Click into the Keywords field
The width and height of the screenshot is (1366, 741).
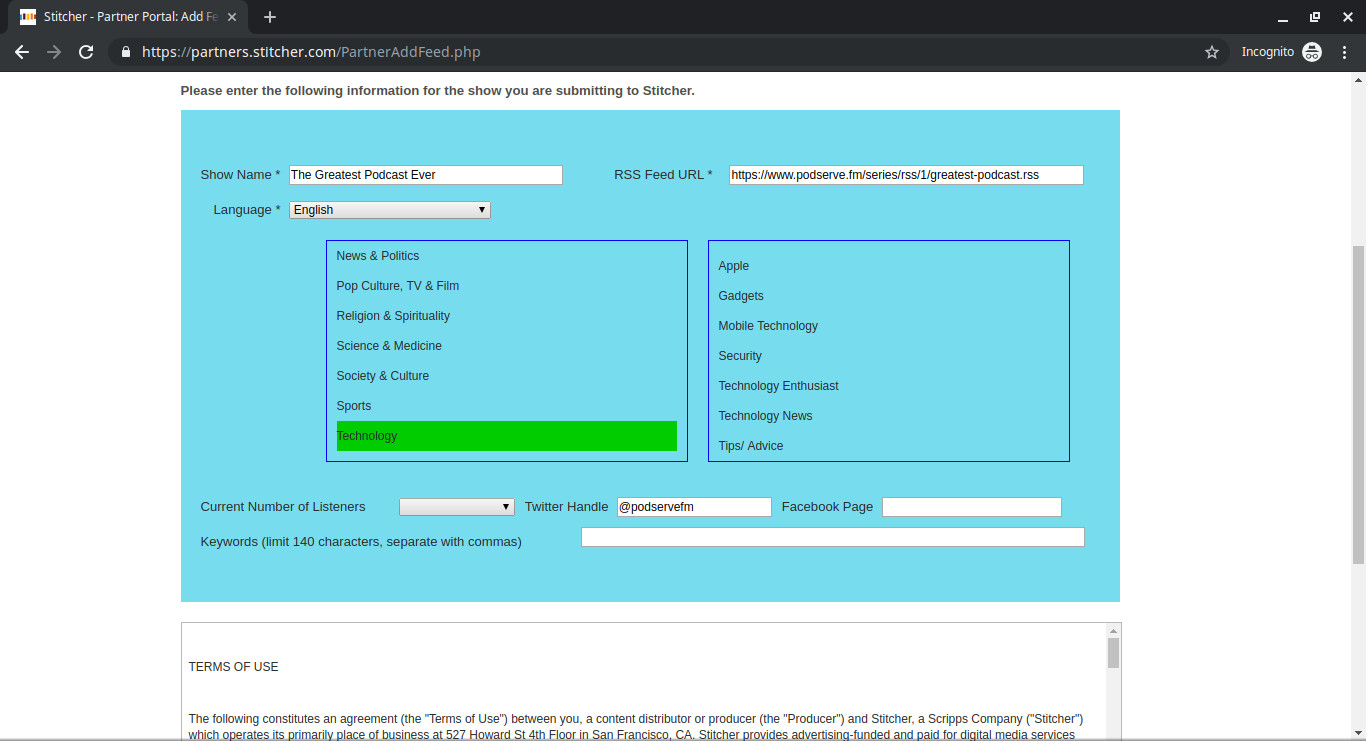tap(833, 537)
